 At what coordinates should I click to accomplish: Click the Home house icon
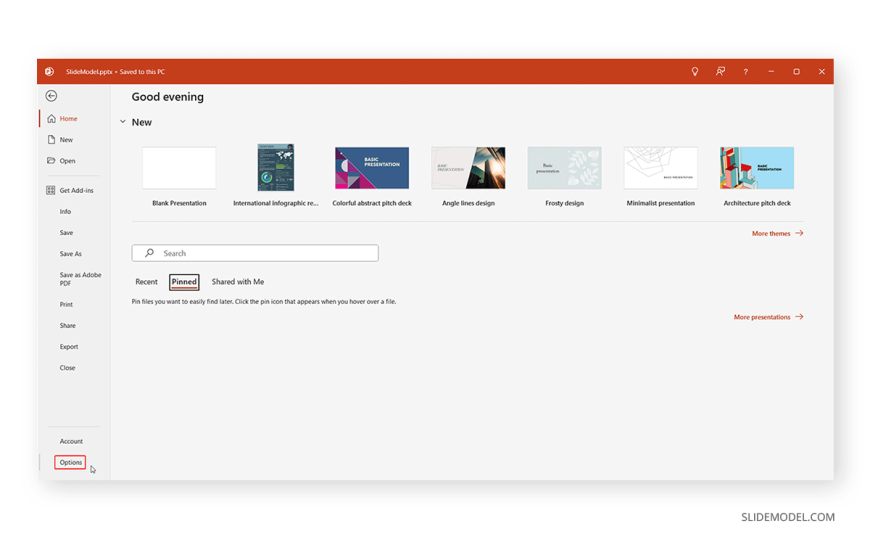point(52,119)
